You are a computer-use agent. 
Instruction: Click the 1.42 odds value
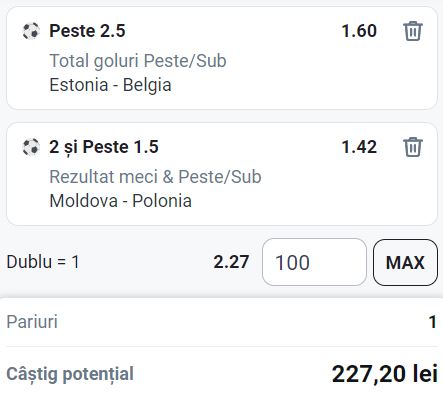coord(359,147)
